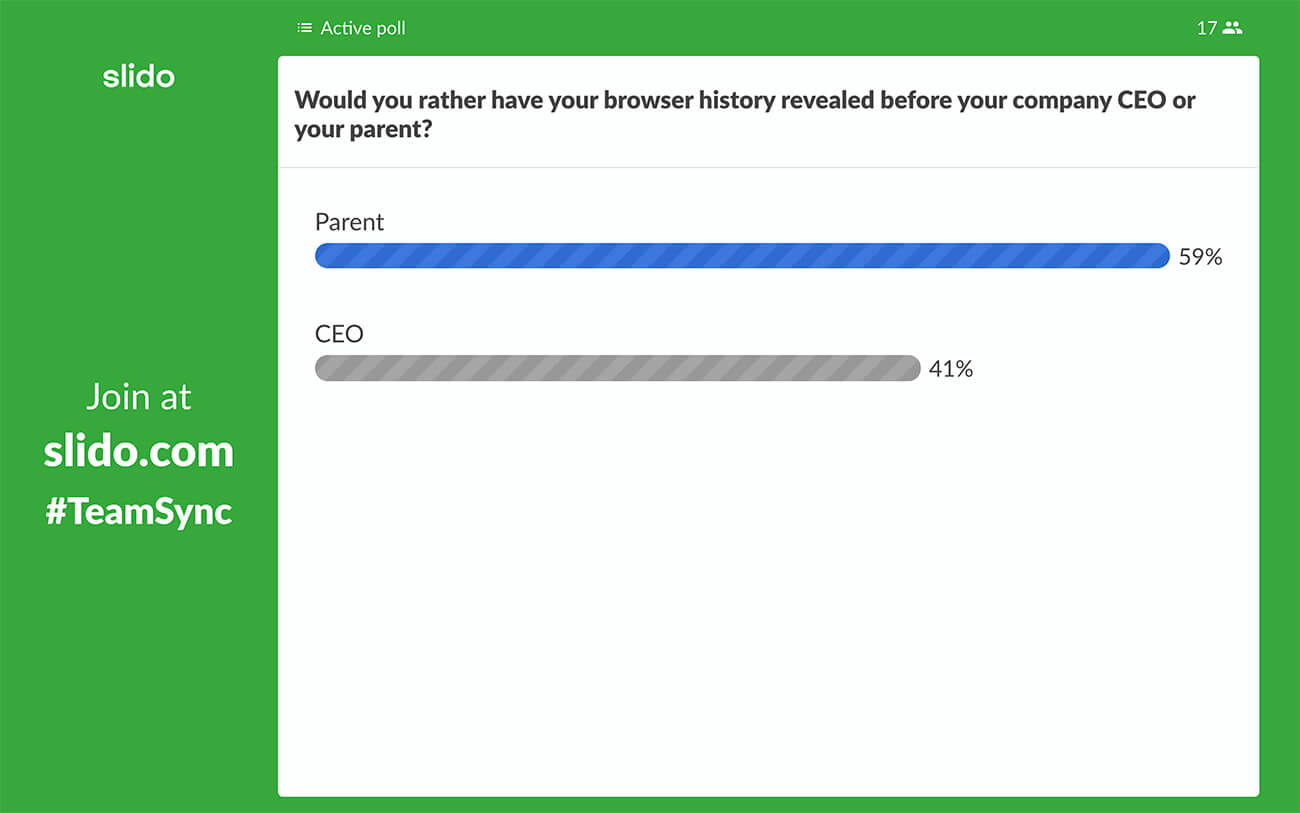Open the slido.com link
Screen dimensions: 1300x813
click(139, 452)
